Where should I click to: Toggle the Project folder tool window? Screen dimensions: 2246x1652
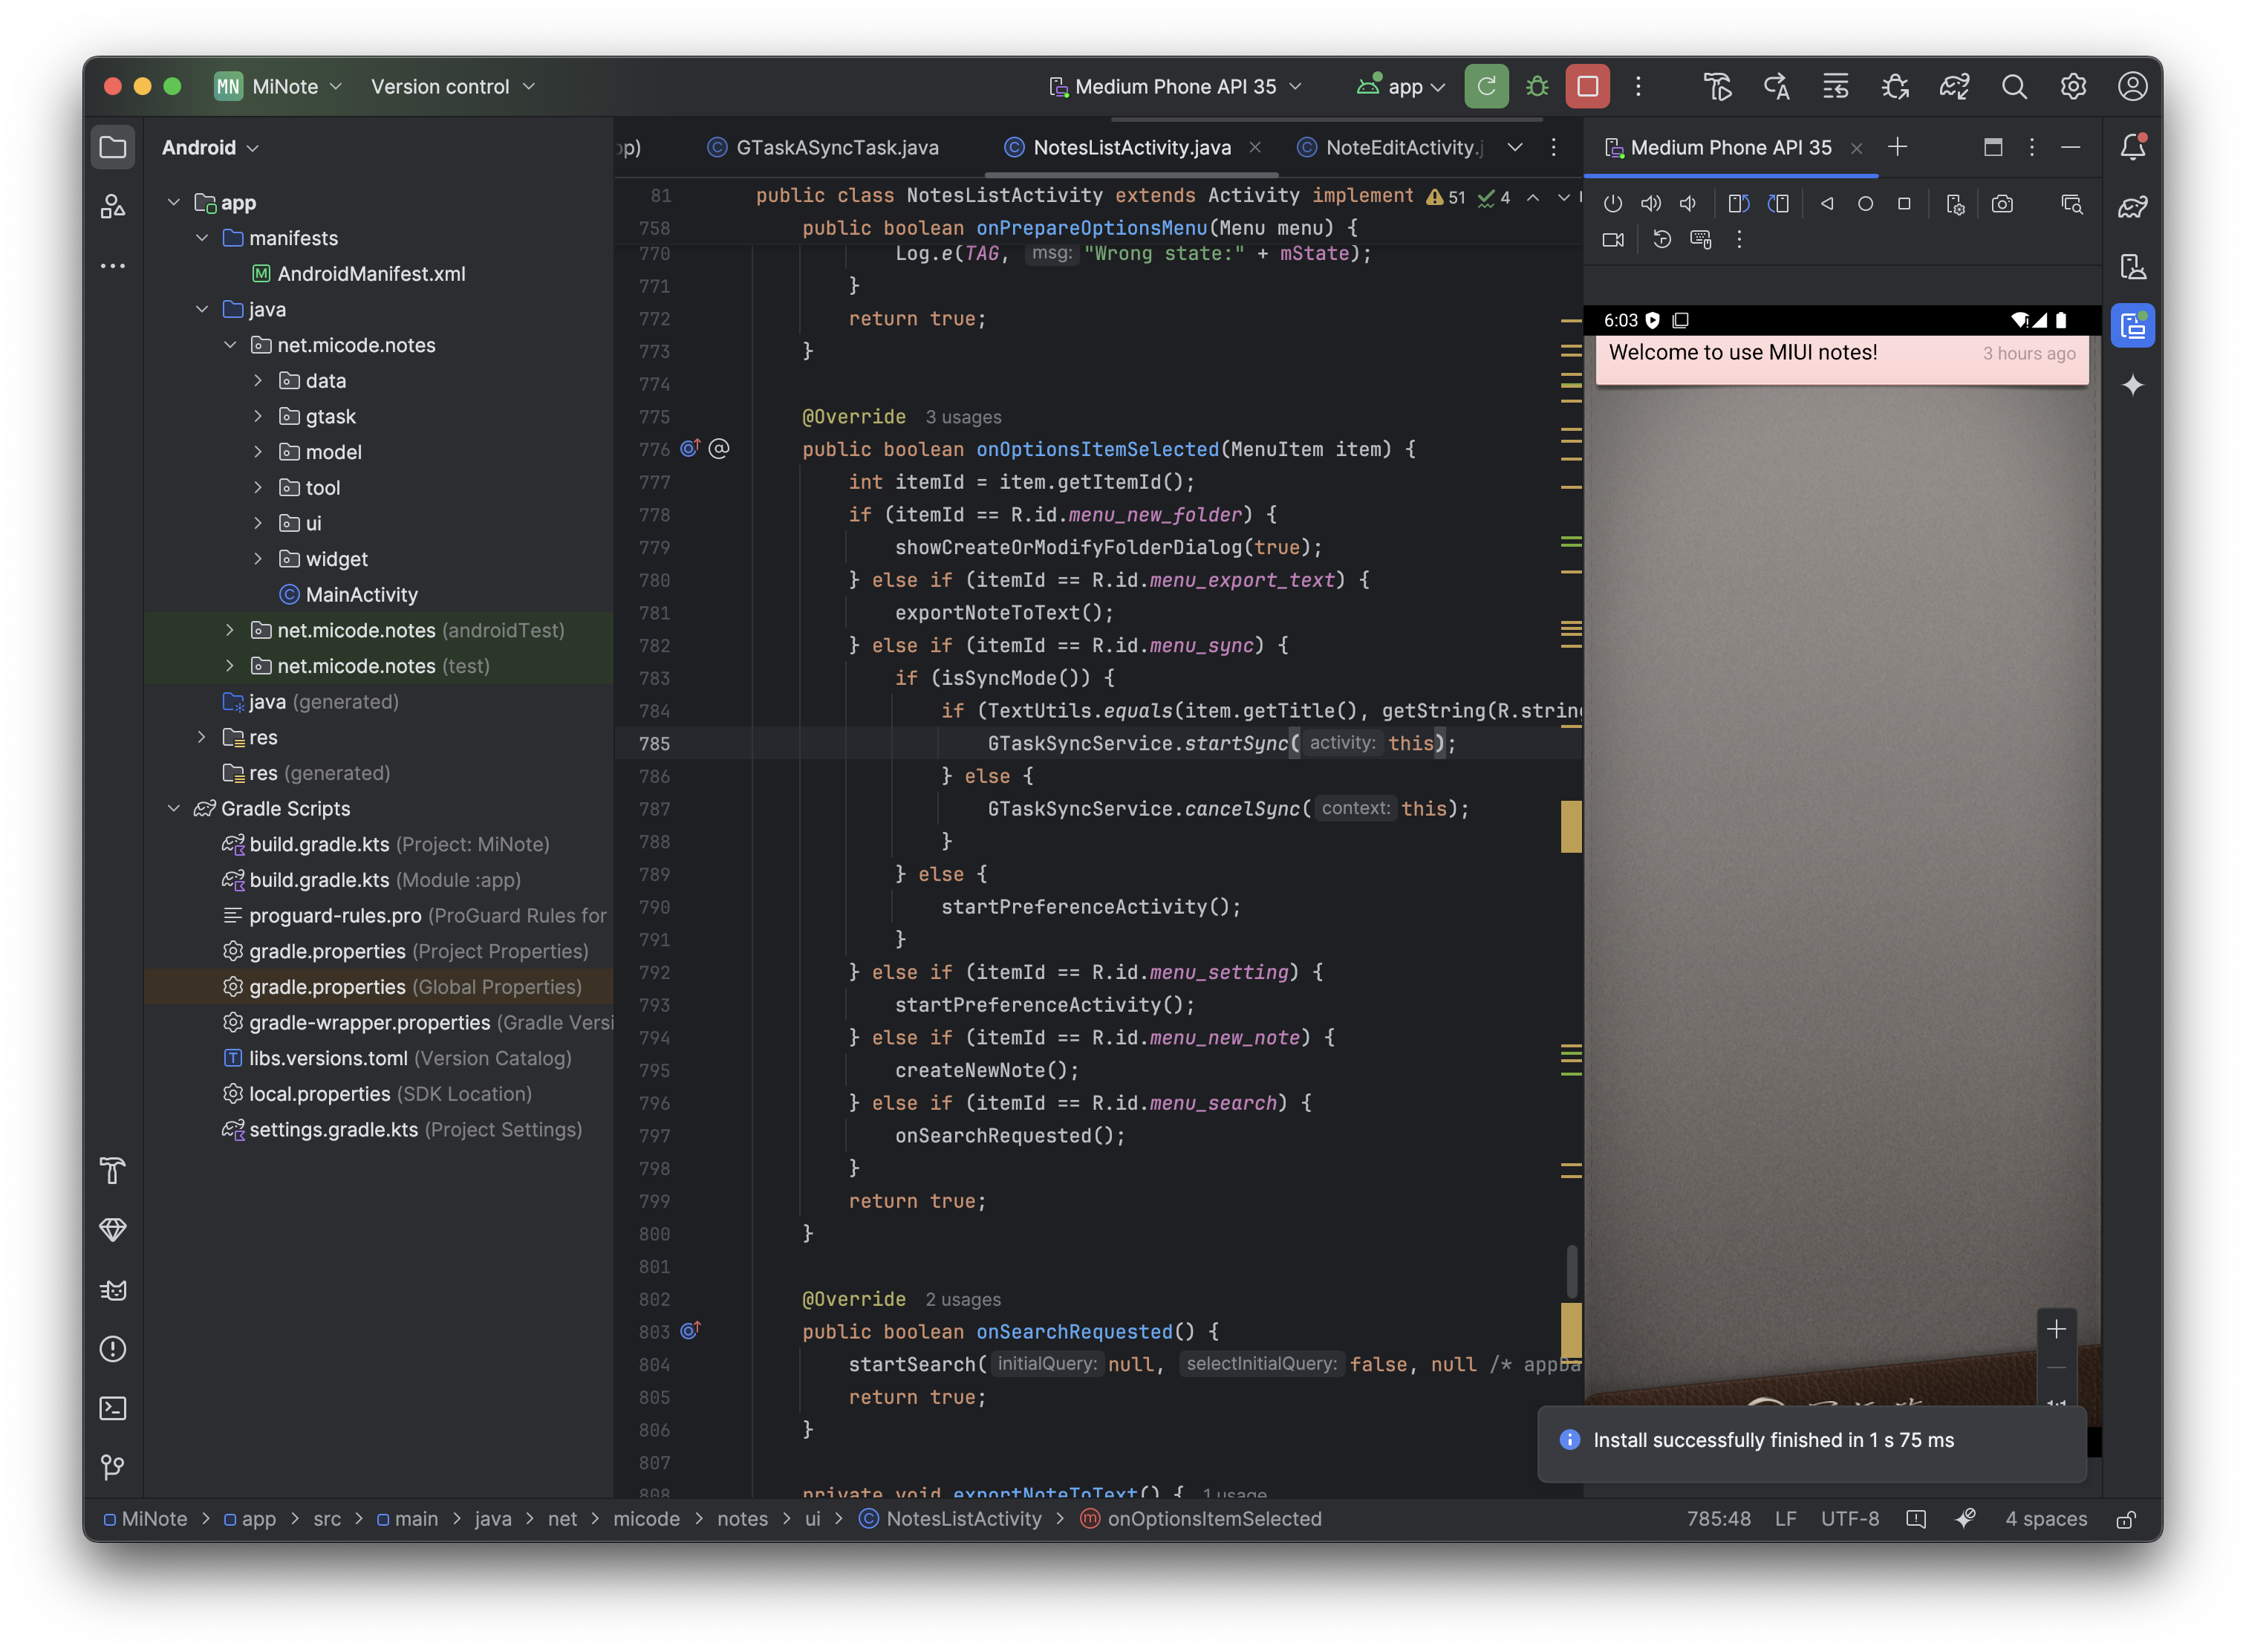113,148
